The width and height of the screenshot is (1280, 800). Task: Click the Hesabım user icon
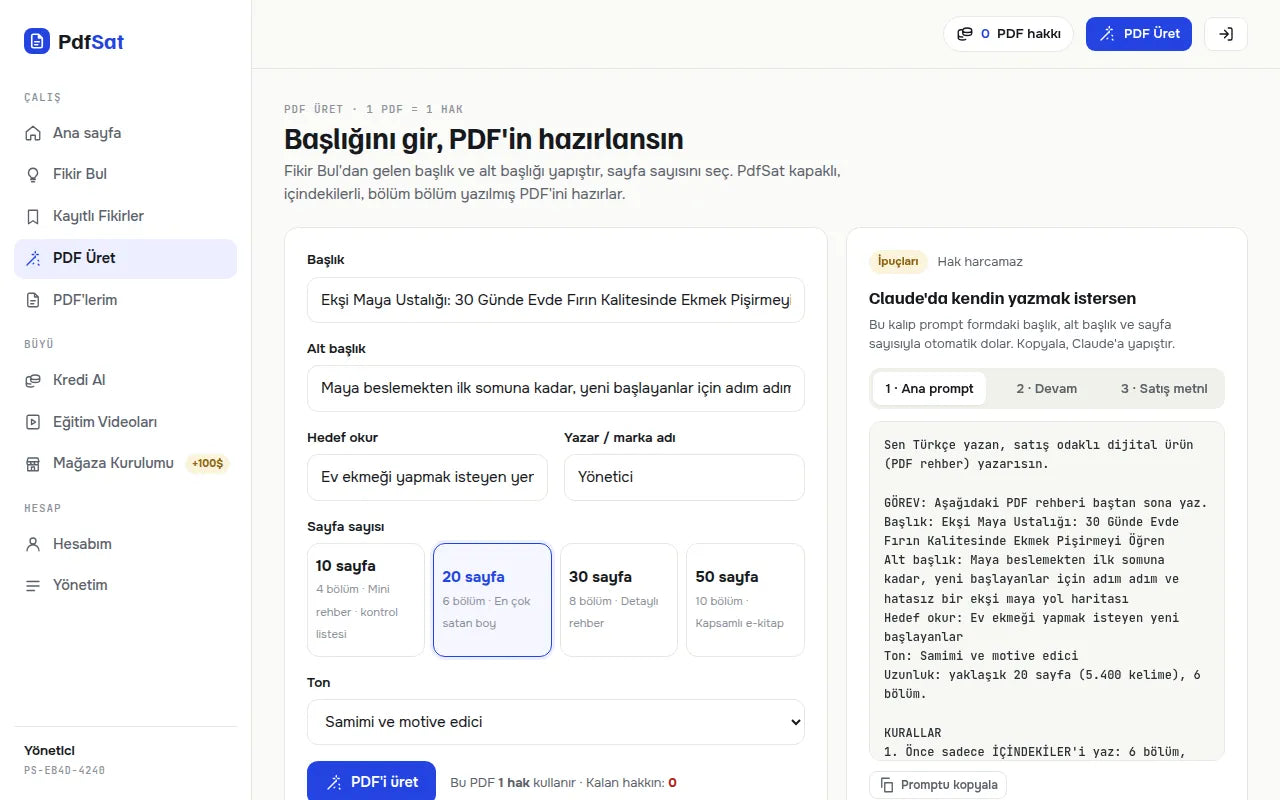pos(33,544)
